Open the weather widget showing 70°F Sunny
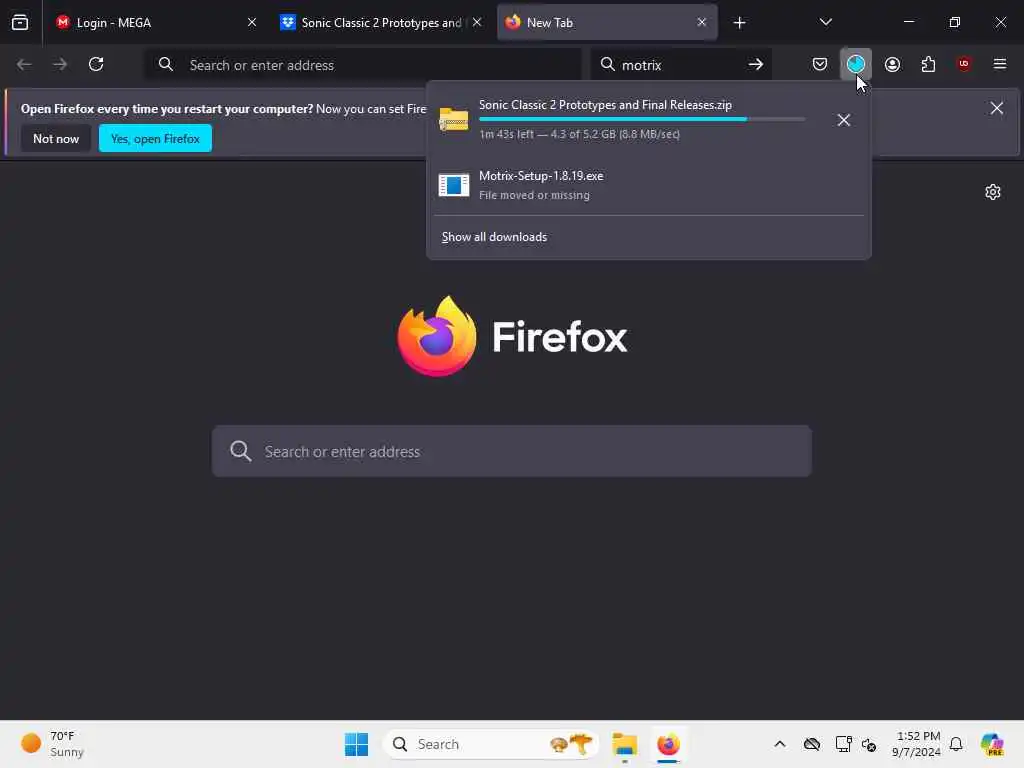 click(x=52, y=744)
